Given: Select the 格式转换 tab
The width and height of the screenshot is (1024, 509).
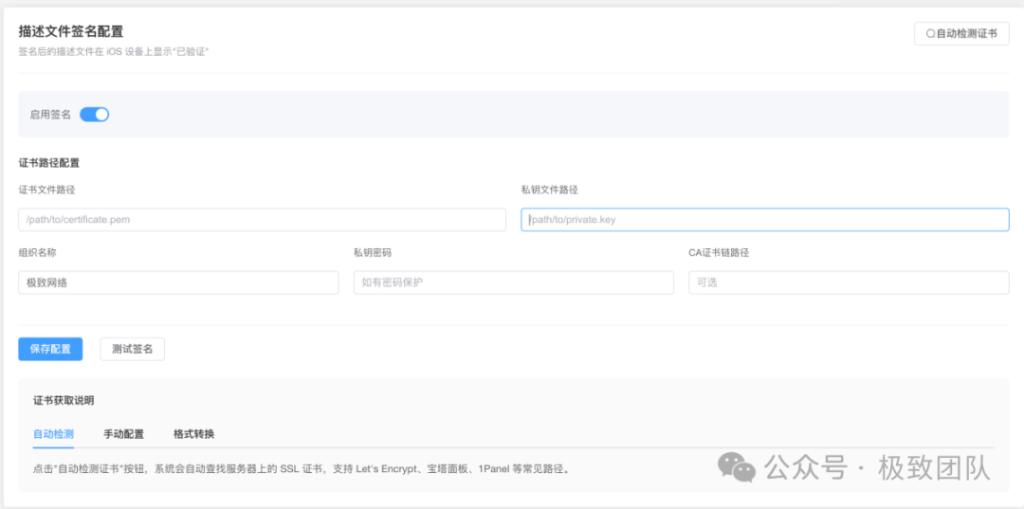Looking at the screenshot, I should pyautogui.click(x=194, y=434).
